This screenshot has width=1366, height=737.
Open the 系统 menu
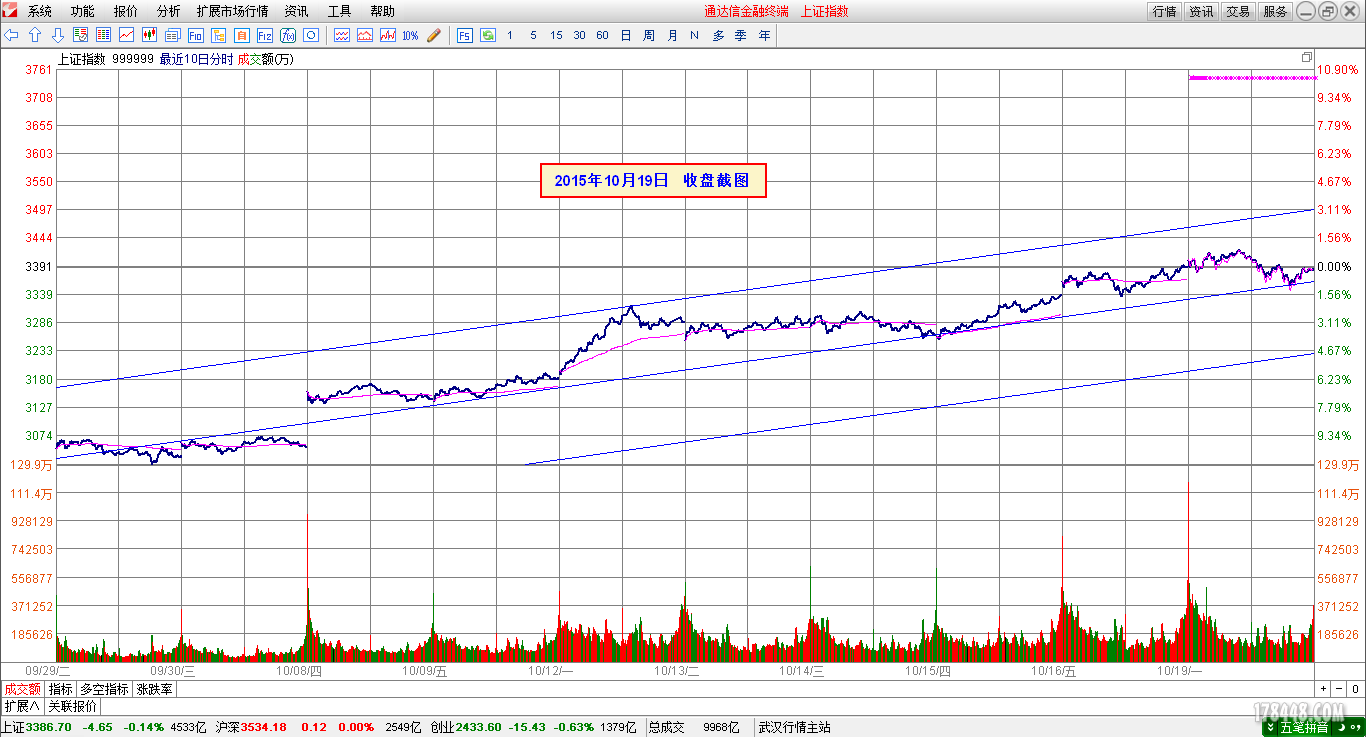pyautogui.click(x=40, y=12)
